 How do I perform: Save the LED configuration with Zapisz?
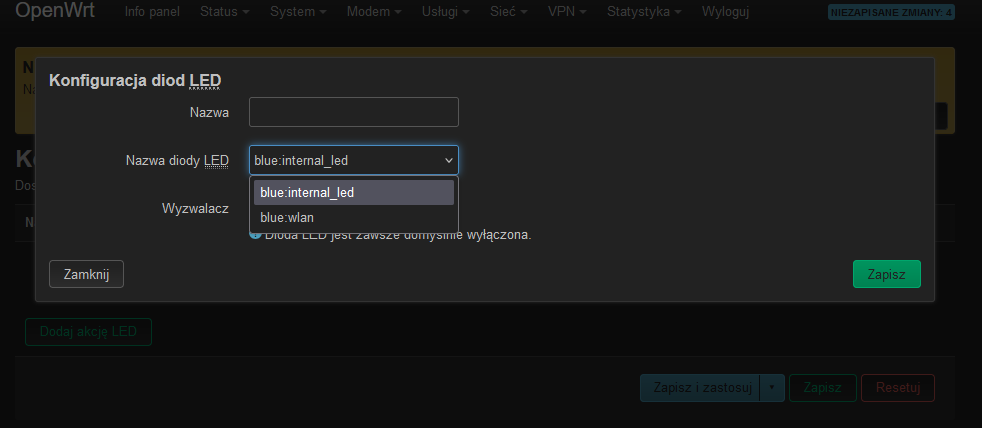click(887, 274)
